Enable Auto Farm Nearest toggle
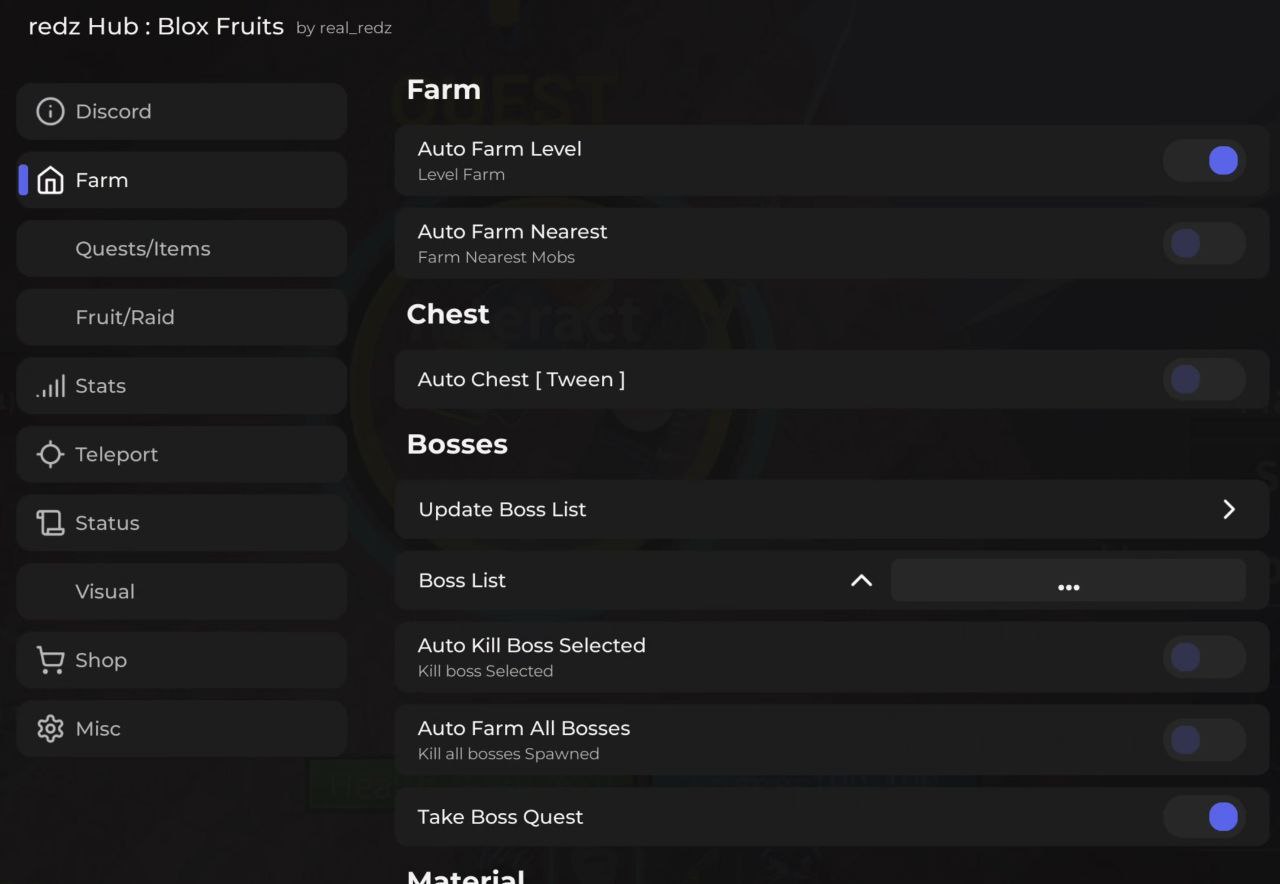The width and height of the screenshot is (1280, 884). point(1204,243)
